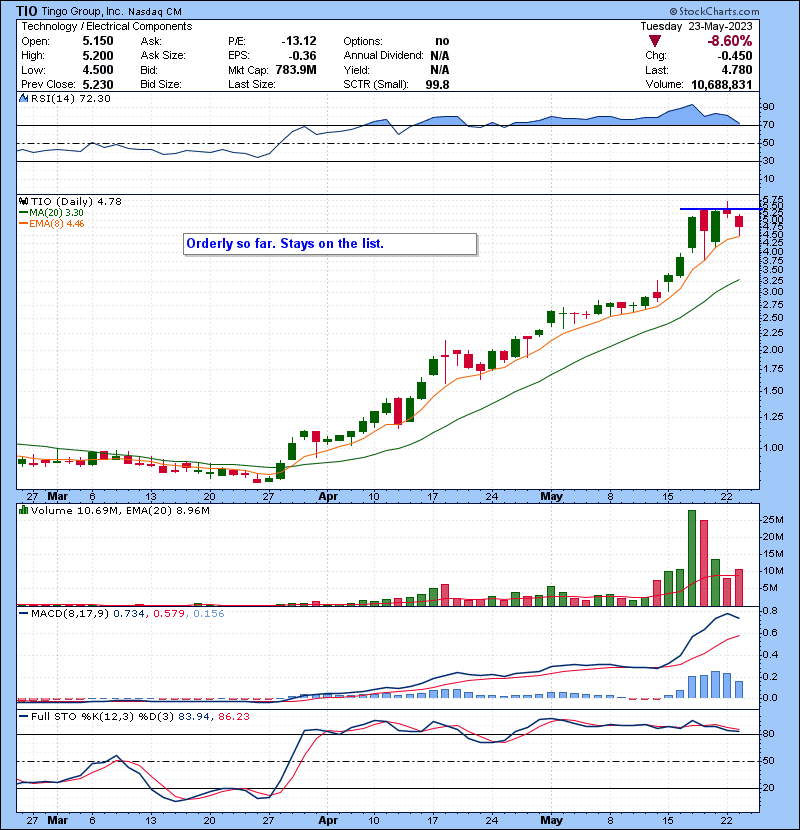Click the Low value 4.500
This screenshot has height=830, width=800.
[98, 70]
